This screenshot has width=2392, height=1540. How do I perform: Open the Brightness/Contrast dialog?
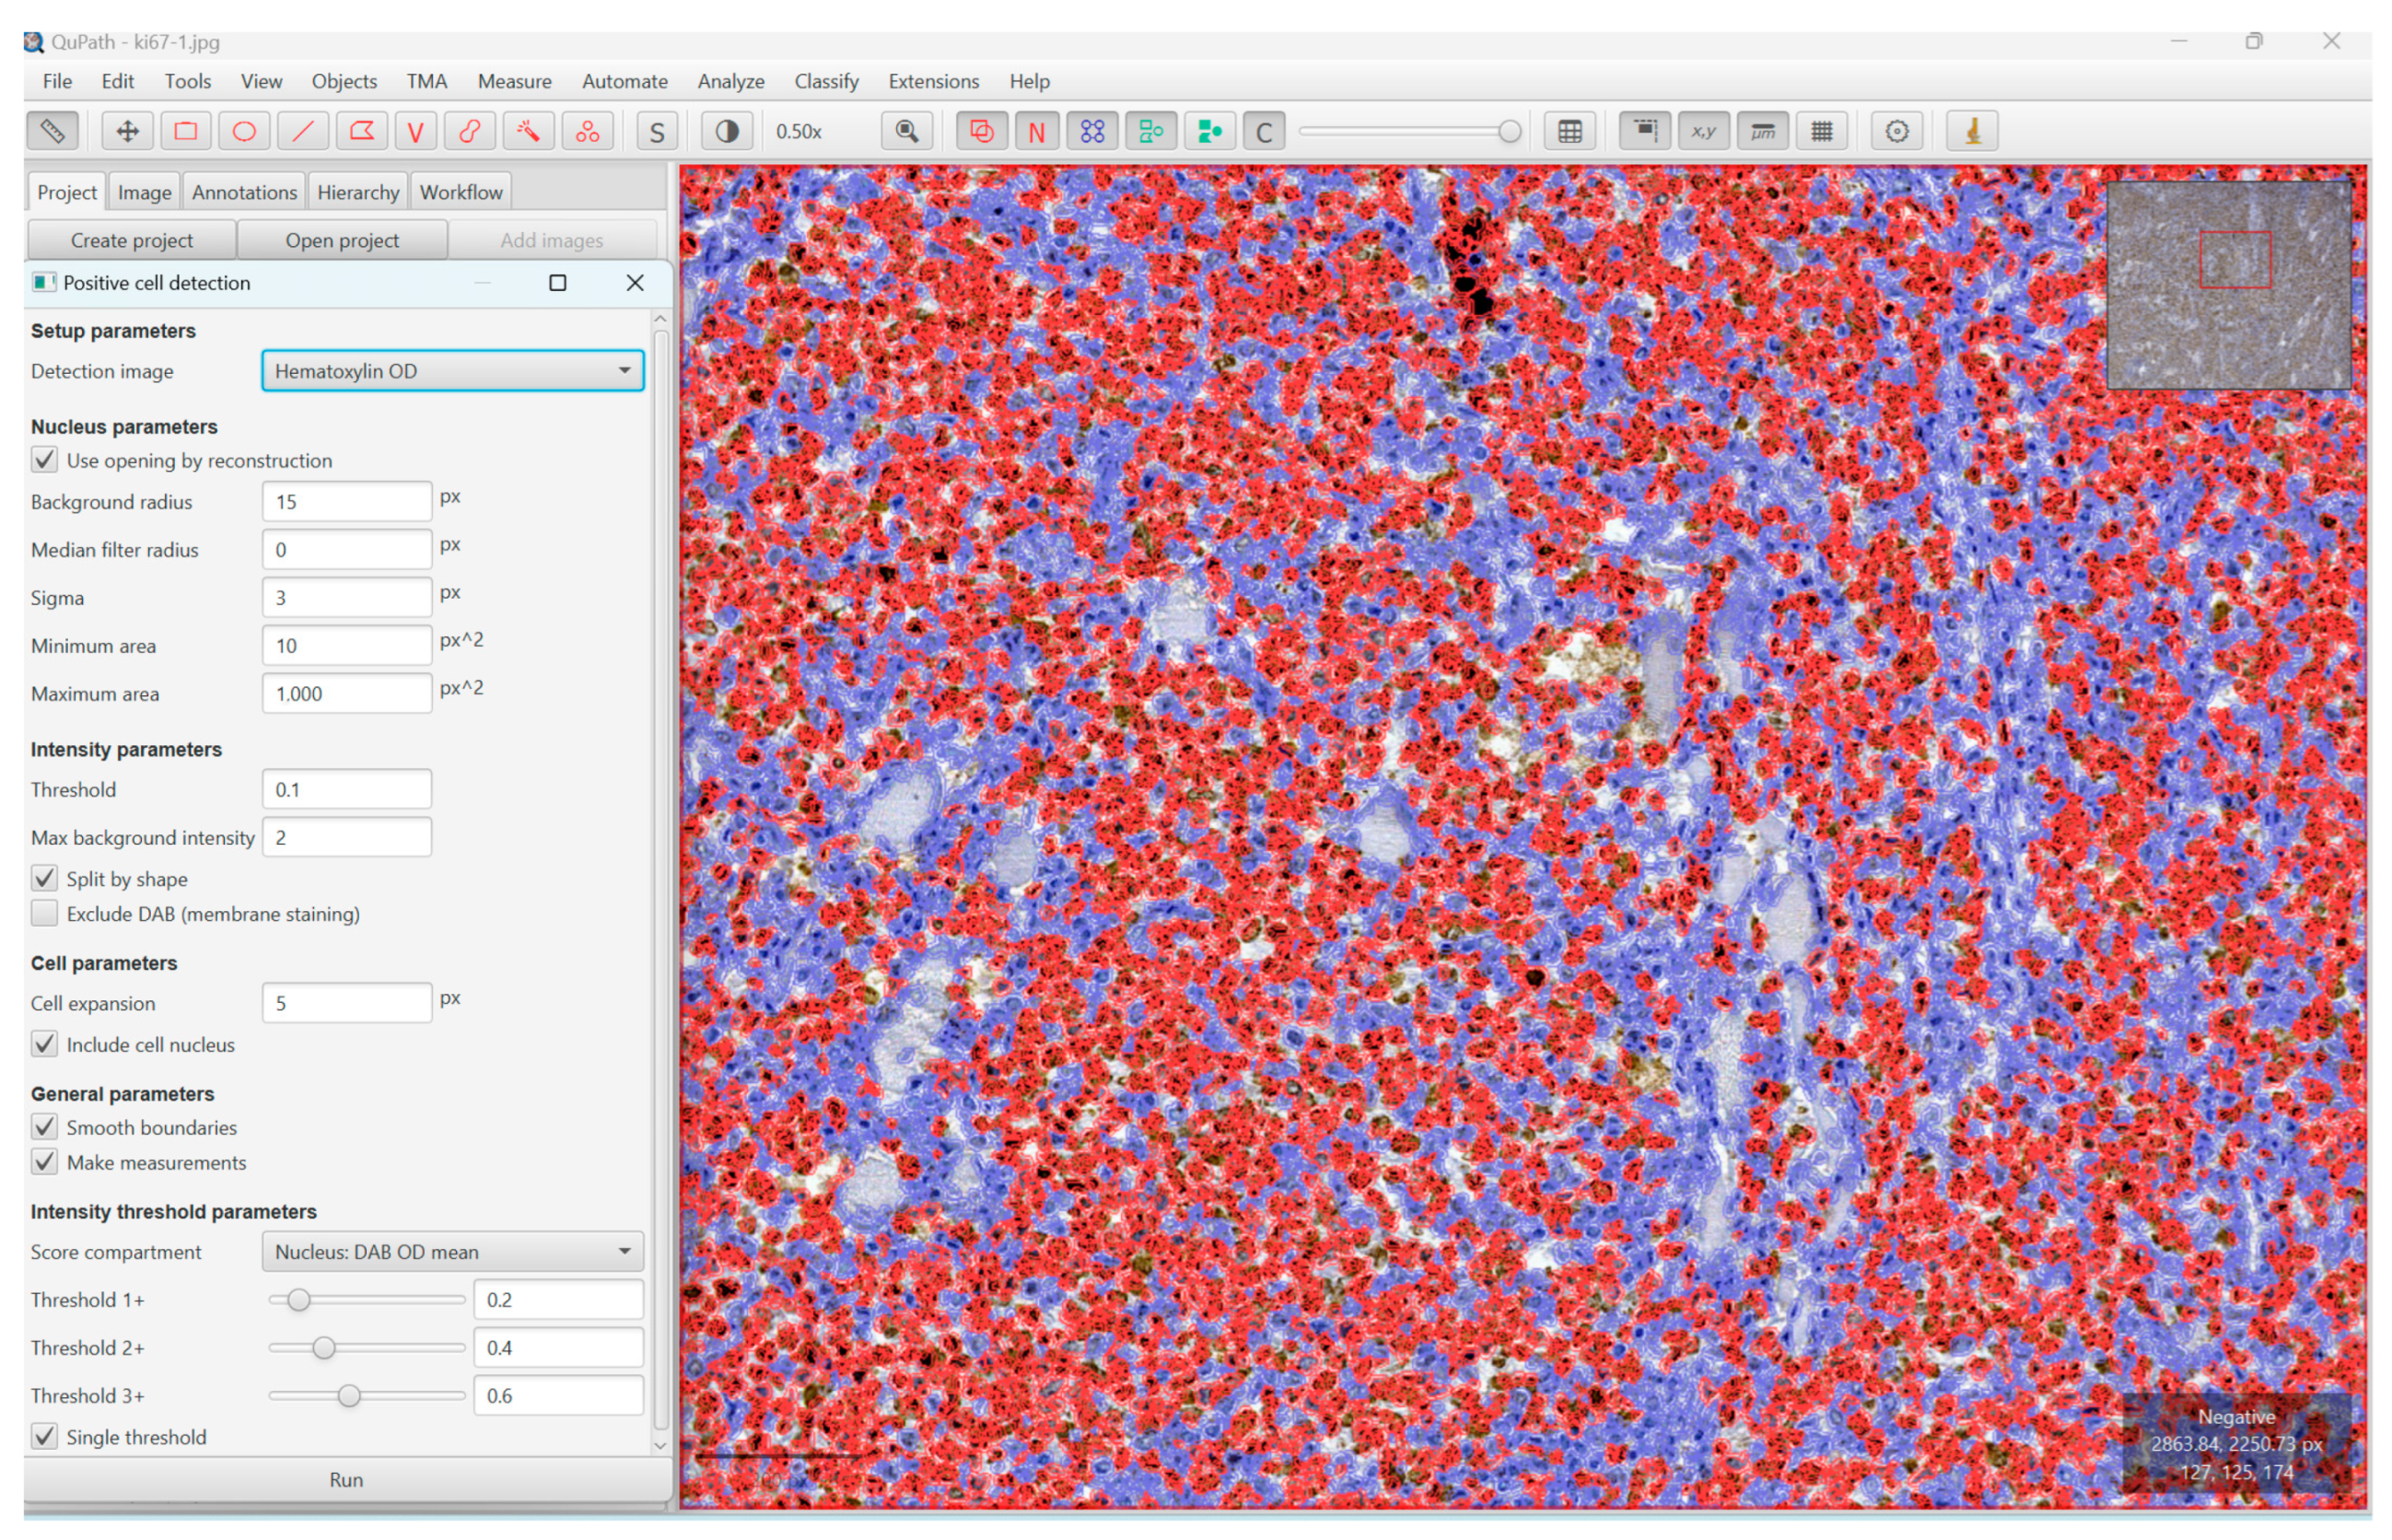tap(727, 131)
